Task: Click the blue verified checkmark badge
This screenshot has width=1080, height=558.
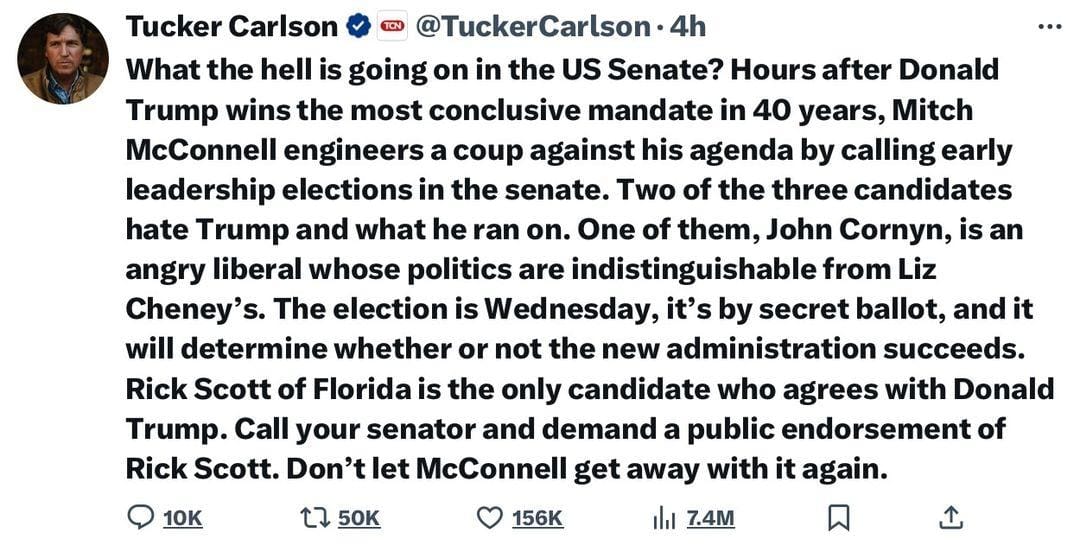Action: (359, 27)
